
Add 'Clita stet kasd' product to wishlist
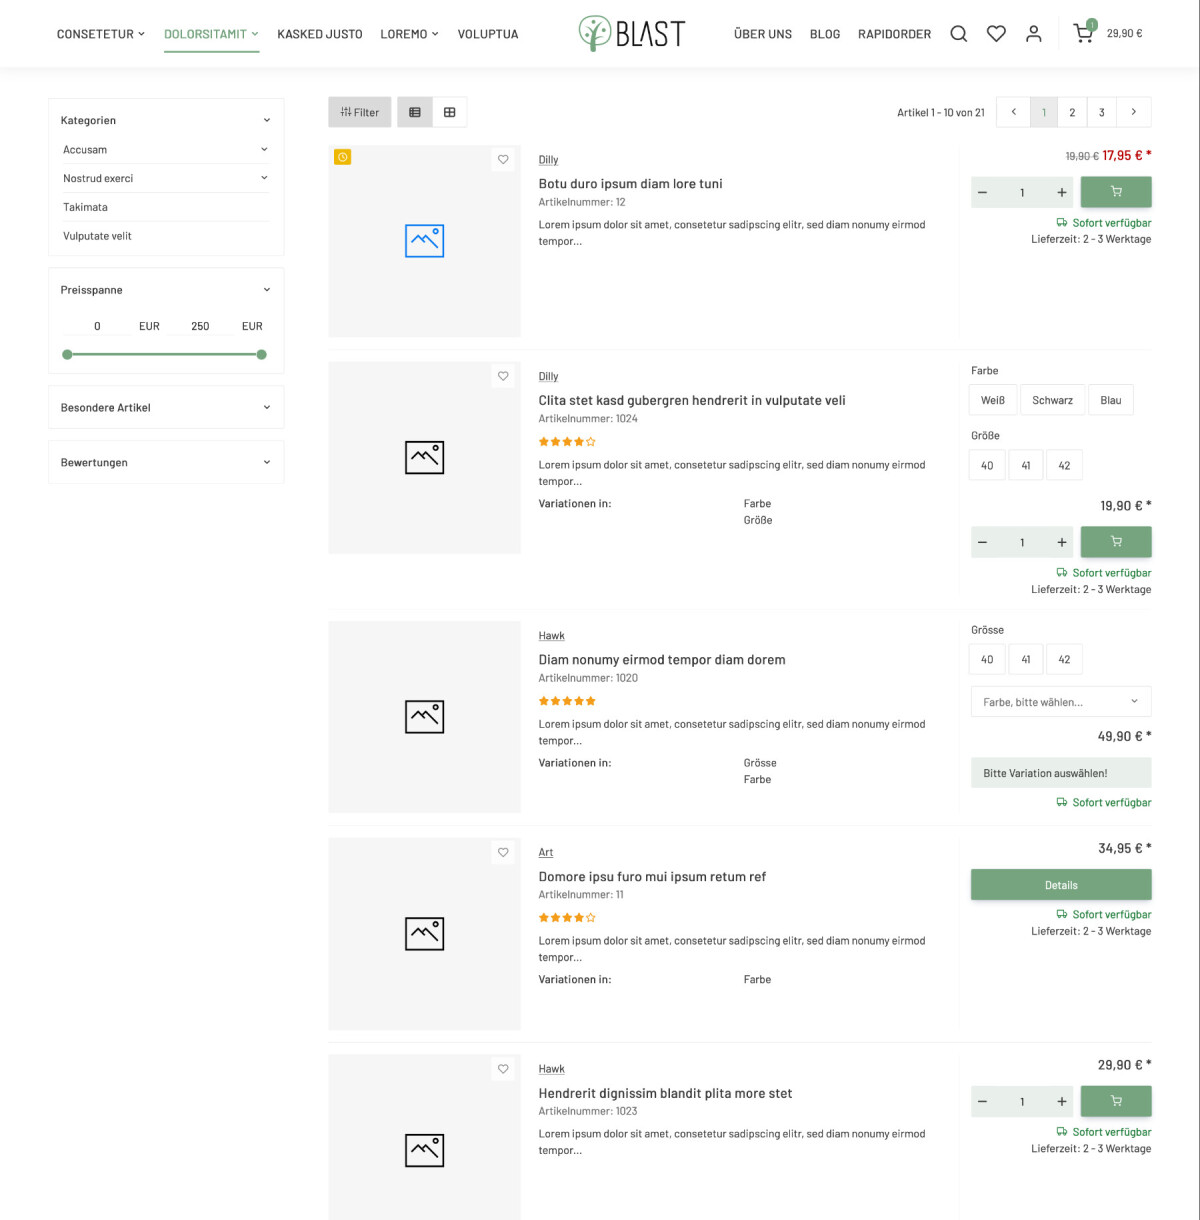click(503, 376)
